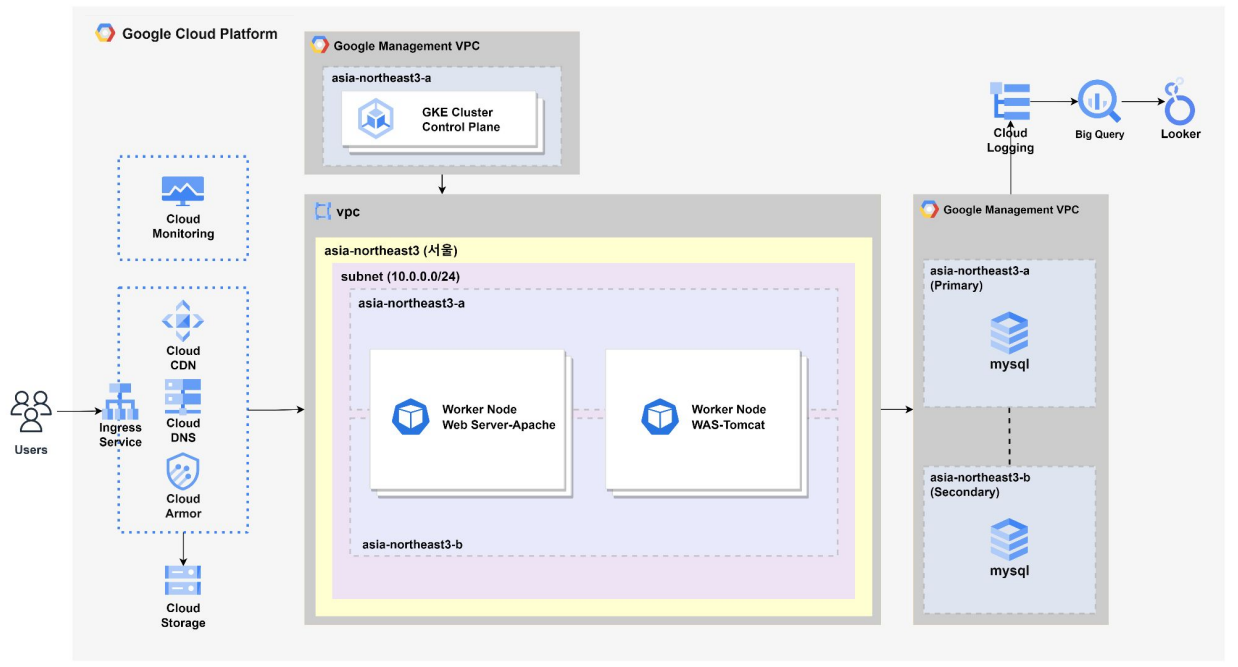Select the vpc network icon
1238x667 pixels.
pos(322,211)
